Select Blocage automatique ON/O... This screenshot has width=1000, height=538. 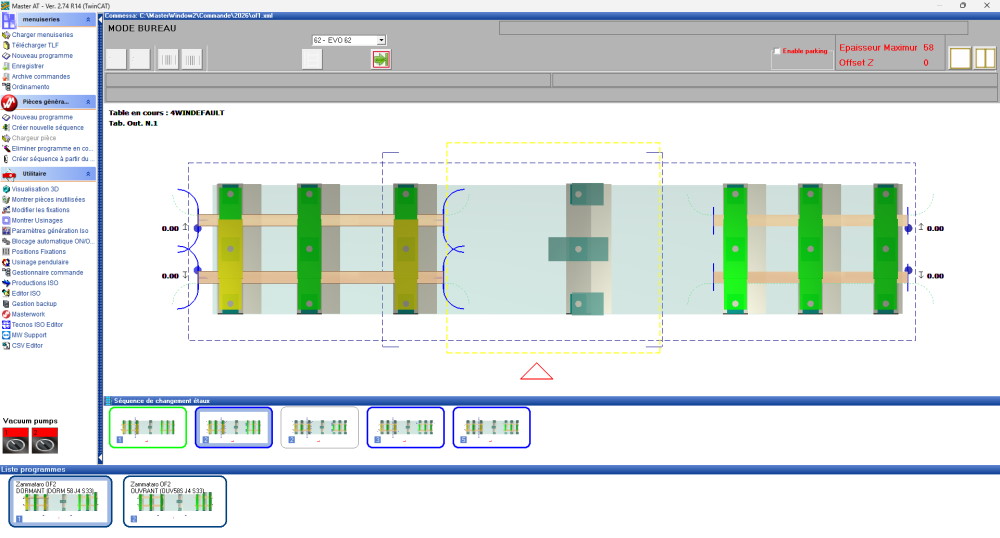coord(52,242)
